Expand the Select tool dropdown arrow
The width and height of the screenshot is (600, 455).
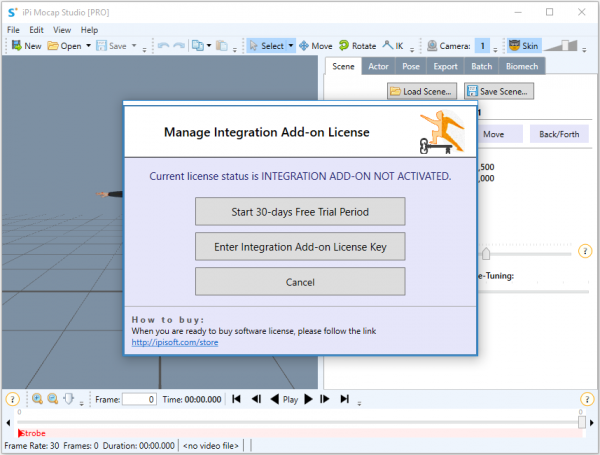291,46
